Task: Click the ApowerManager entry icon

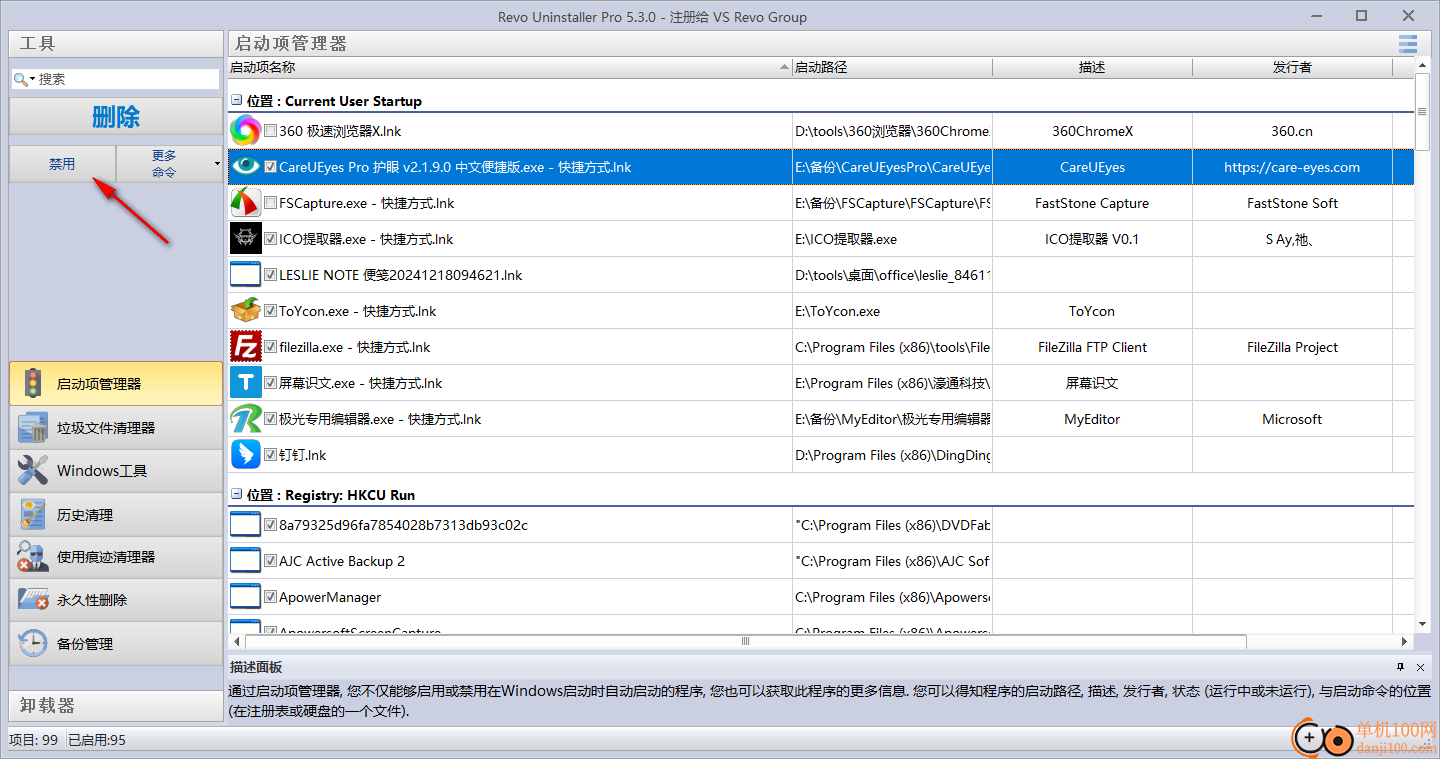Action: (245, 597)
